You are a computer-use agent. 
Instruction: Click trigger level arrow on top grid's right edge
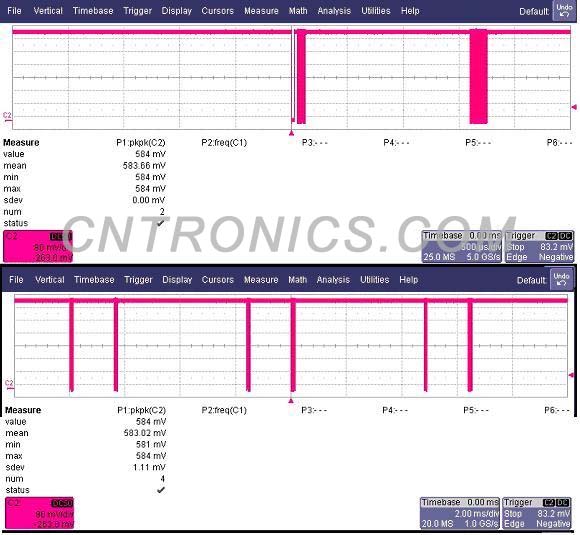(x=574, y=107)
